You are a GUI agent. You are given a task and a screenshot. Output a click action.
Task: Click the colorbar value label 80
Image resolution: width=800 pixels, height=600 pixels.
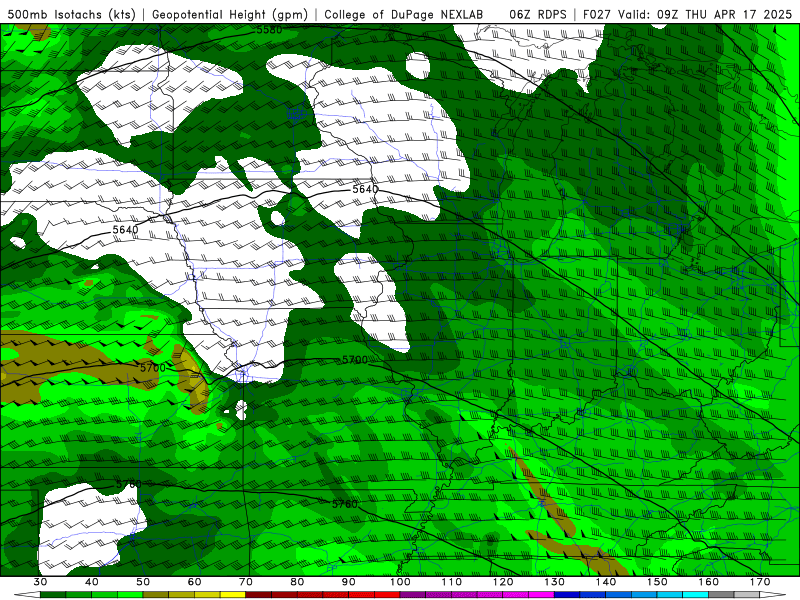coord(297,582)
